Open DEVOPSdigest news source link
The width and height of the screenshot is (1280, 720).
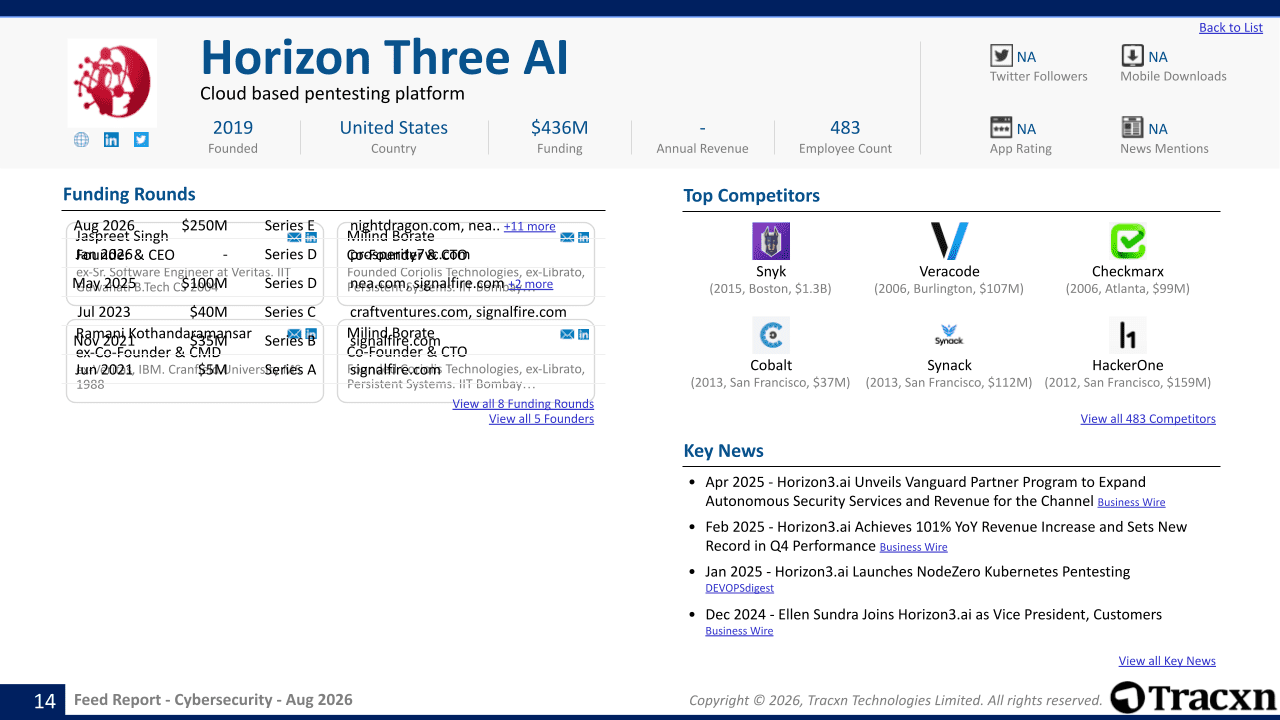pos(739,589)
